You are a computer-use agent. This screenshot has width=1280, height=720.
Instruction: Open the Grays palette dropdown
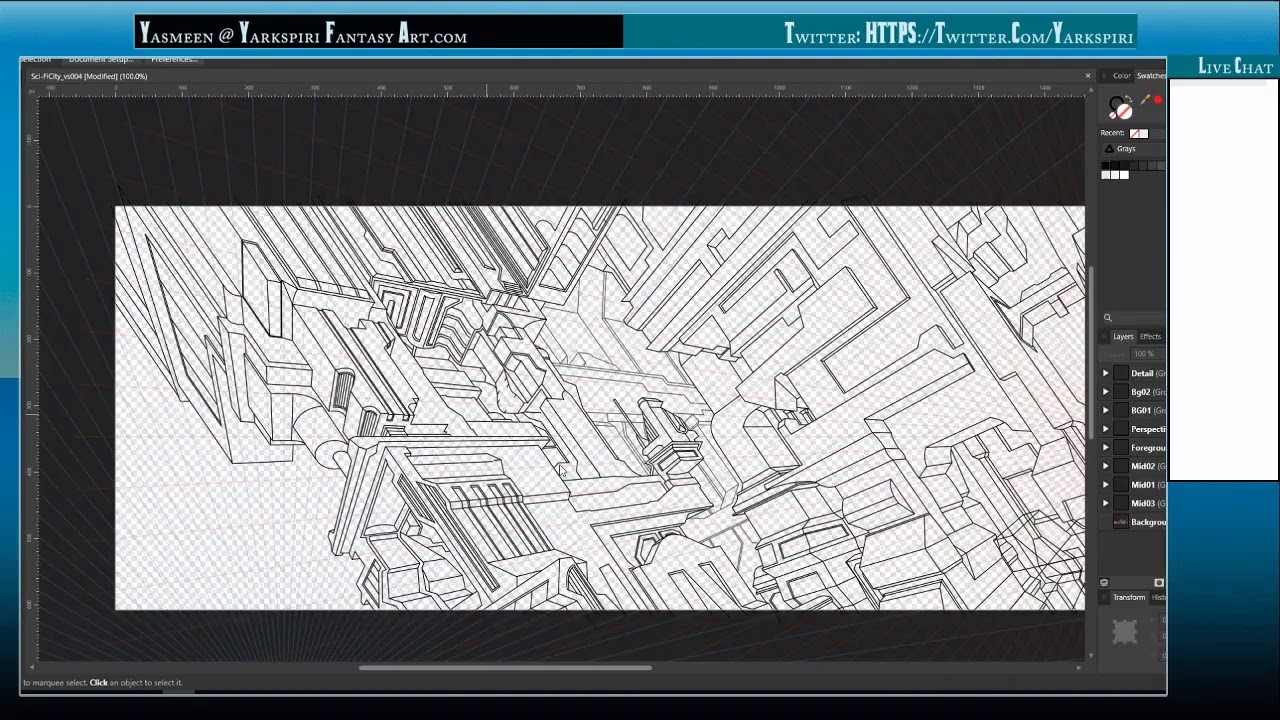[1134, 149]
